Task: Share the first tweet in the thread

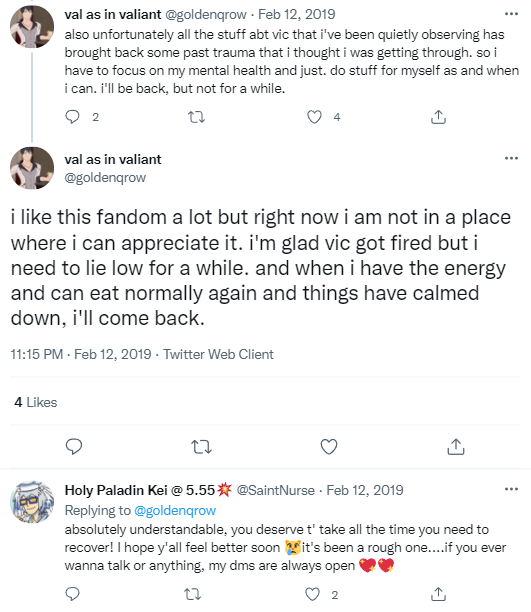Action: [x=438, y=117]
